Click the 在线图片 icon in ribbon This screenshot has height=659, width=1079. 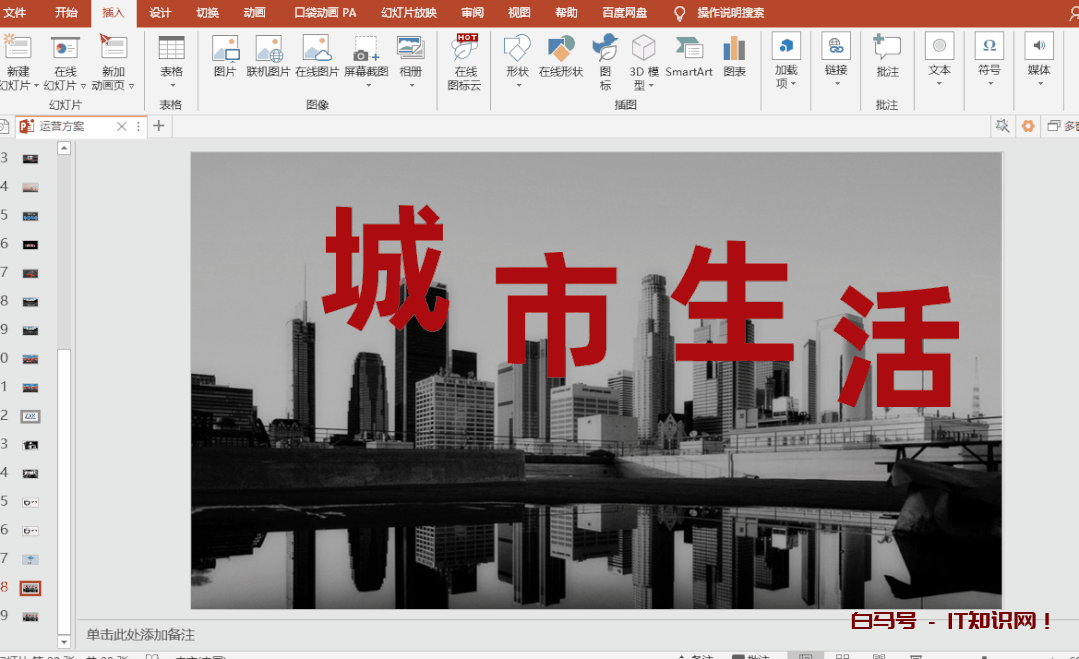coord(317,56)
